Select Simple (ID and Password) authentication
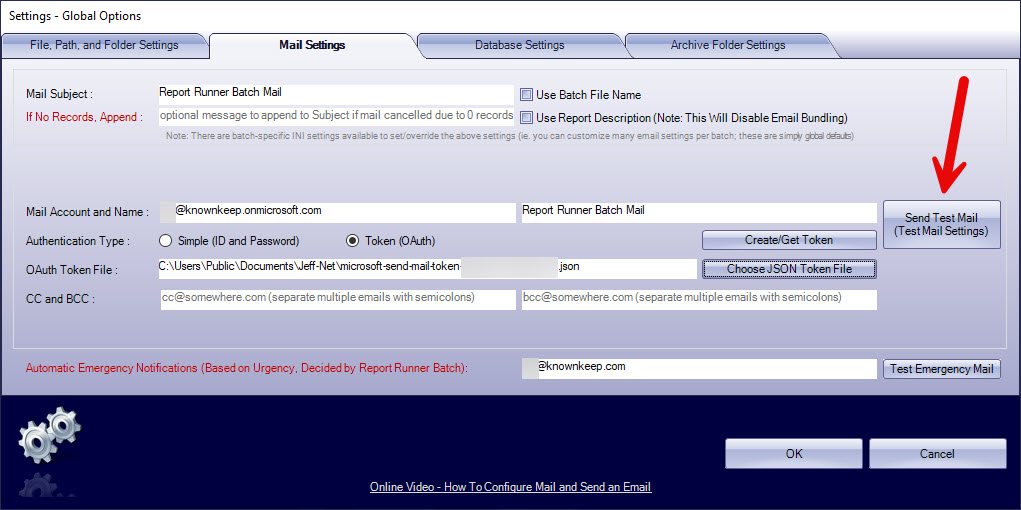Screen dimensions: 1021x510 tap(166, 241)
